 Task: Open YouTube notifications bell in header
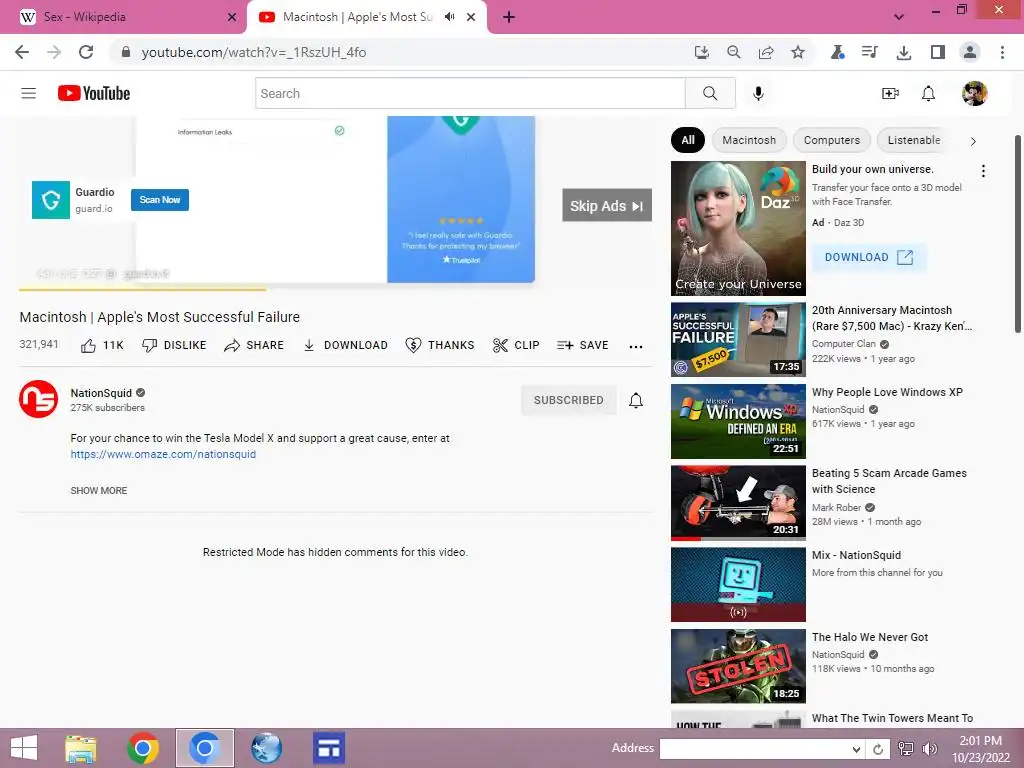(928, 93)
